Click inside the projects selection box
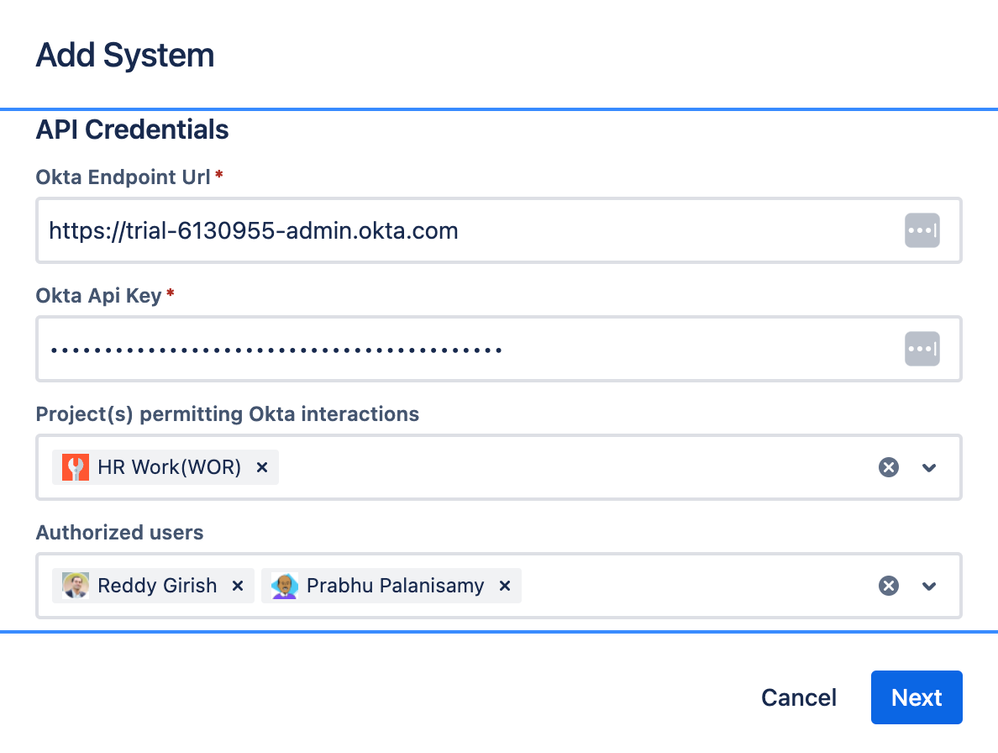 click(570, 467)
